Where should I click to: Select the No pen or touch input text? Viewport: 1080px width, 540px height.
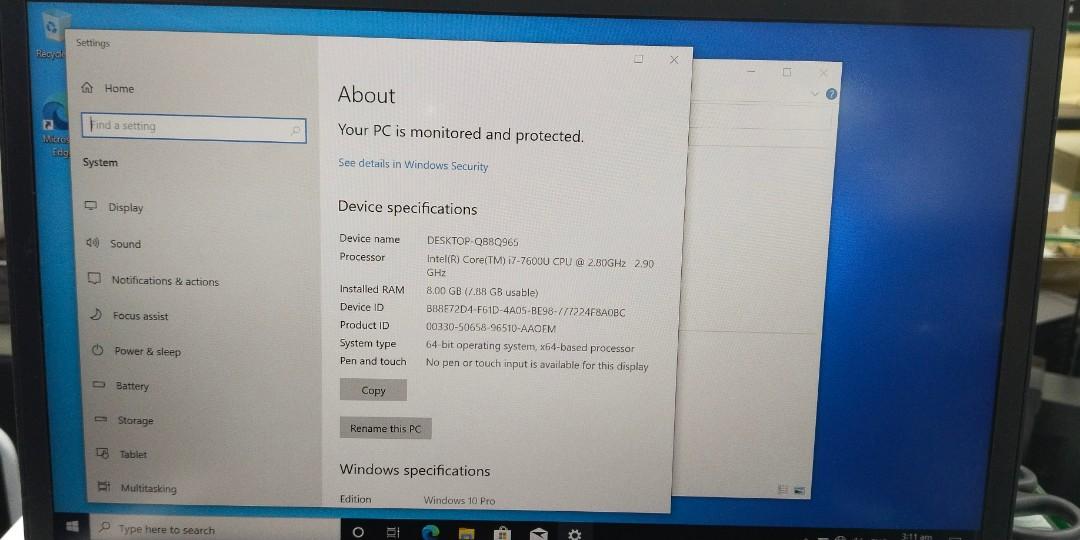pyautogui.click(x=537, y=364)
